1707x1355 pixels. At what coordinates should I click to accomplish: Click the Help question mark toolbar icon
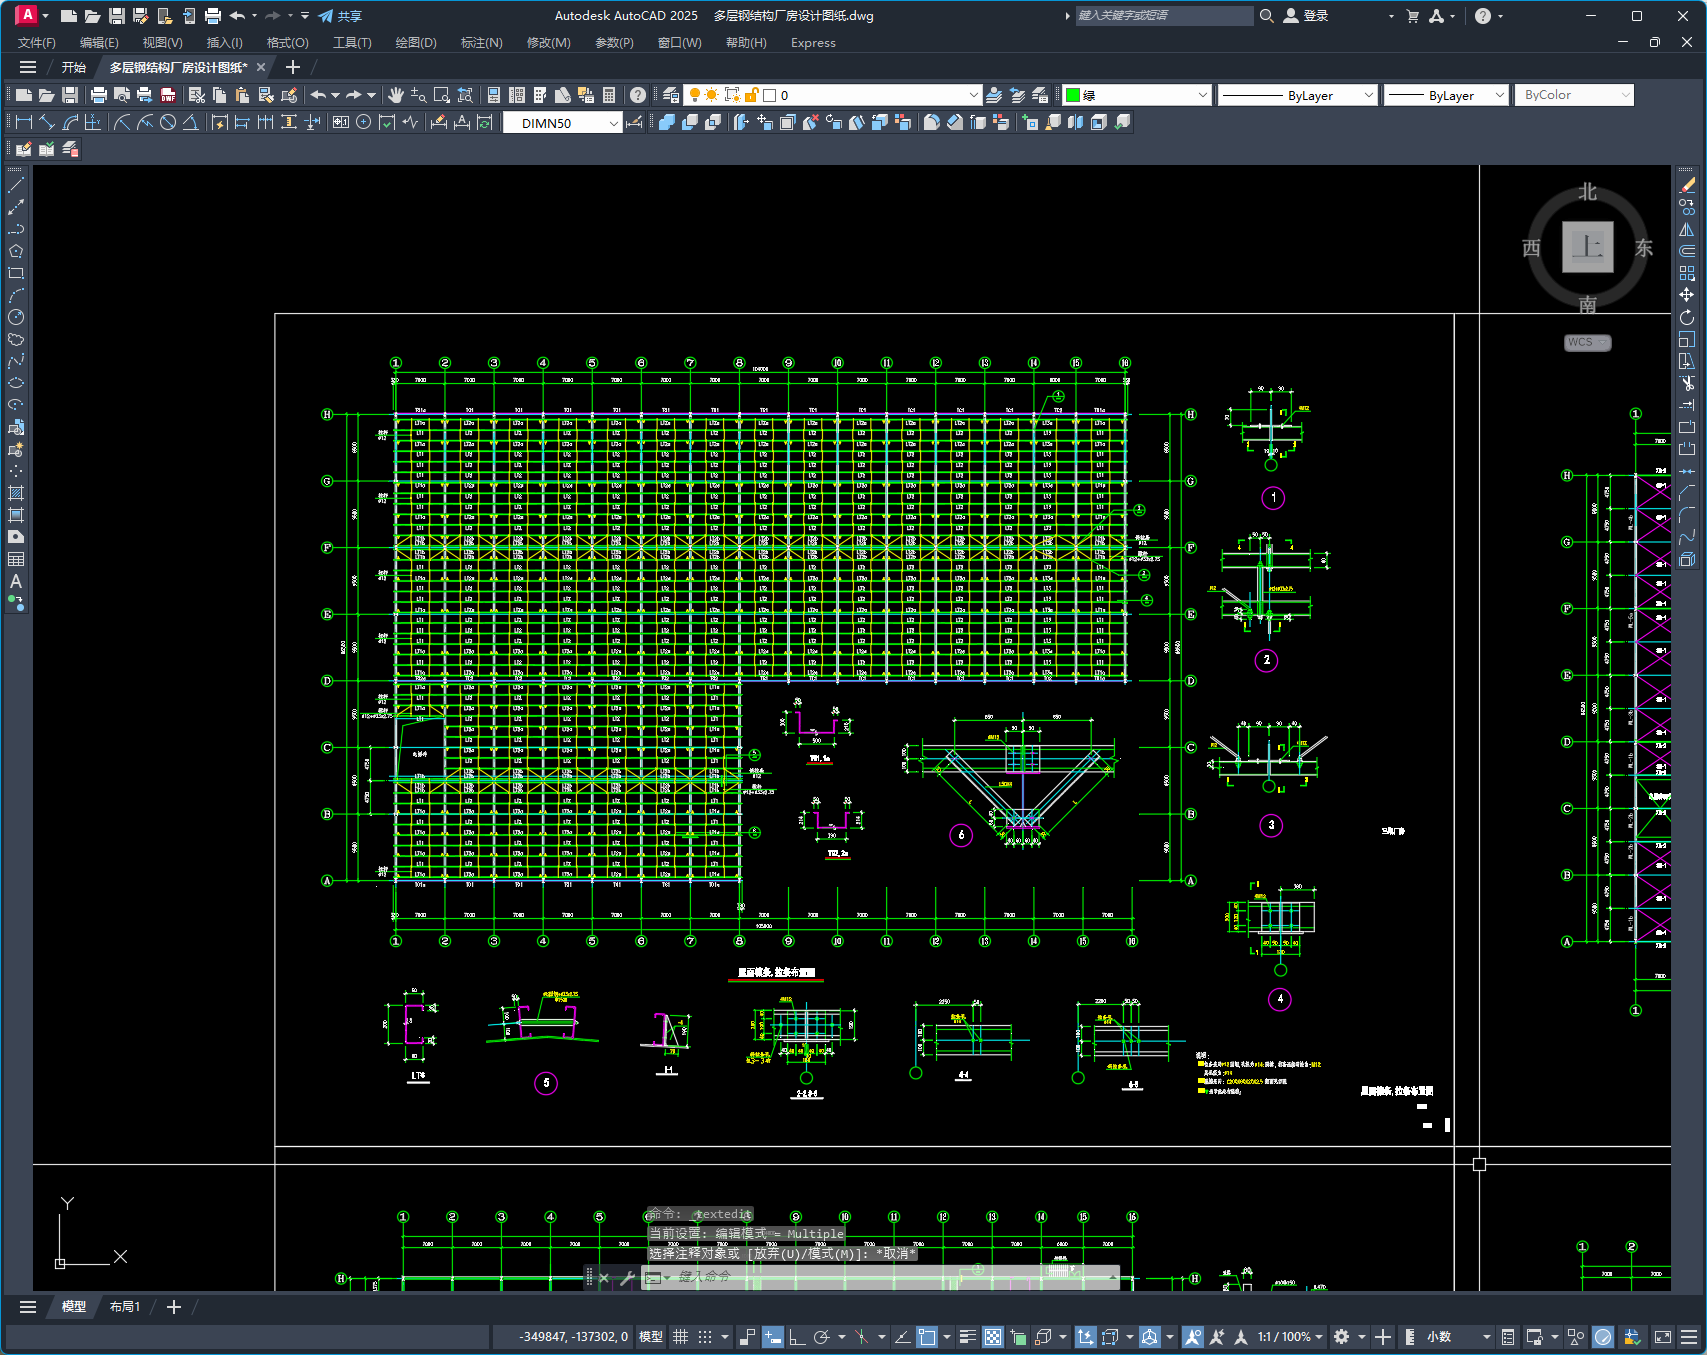(x=638, y=95)
